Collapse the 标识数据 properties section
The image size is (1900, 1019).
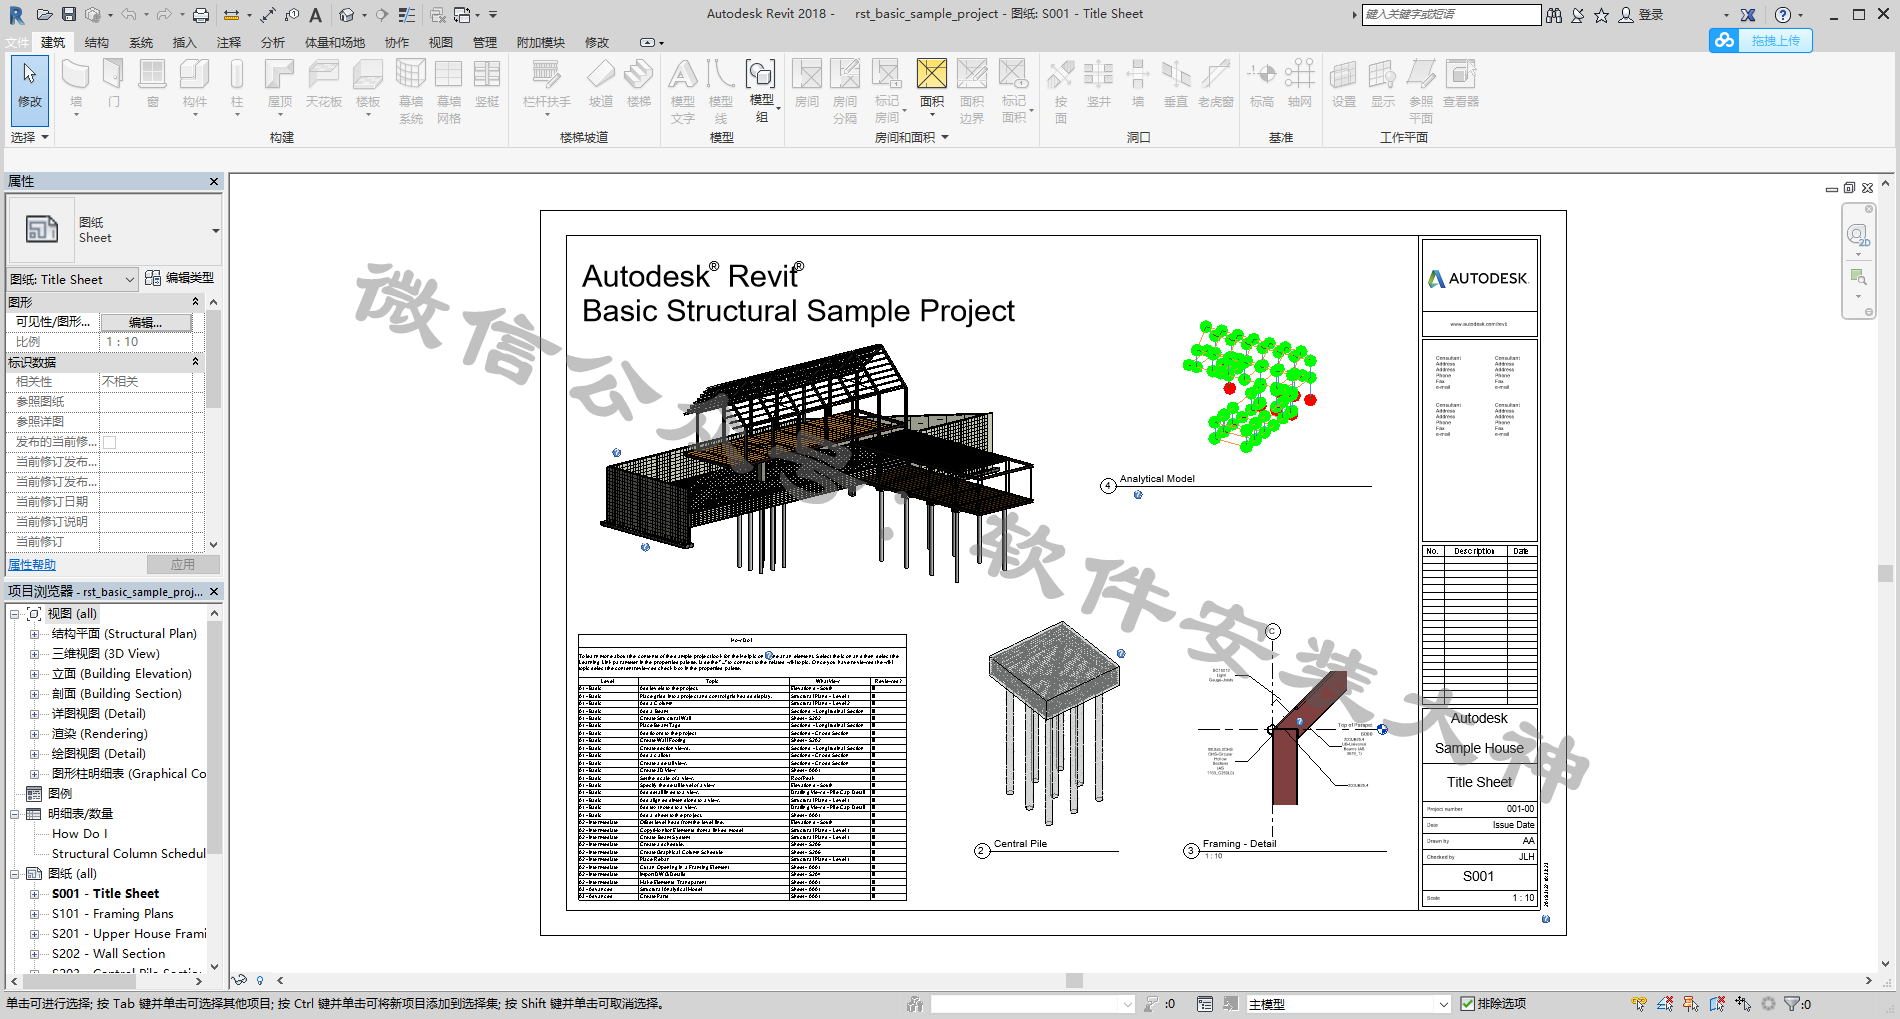point(195,361)
